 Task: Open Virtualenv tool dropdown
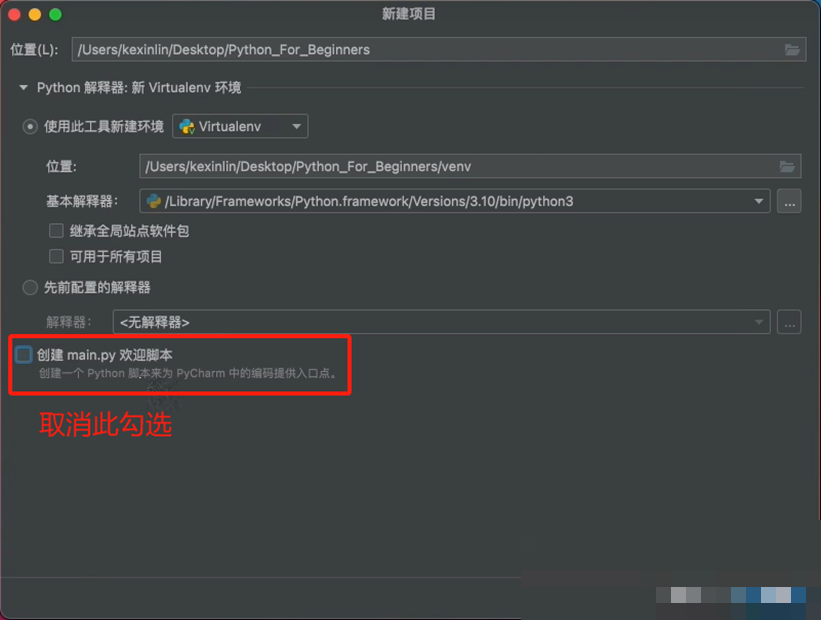click(240, 126)
